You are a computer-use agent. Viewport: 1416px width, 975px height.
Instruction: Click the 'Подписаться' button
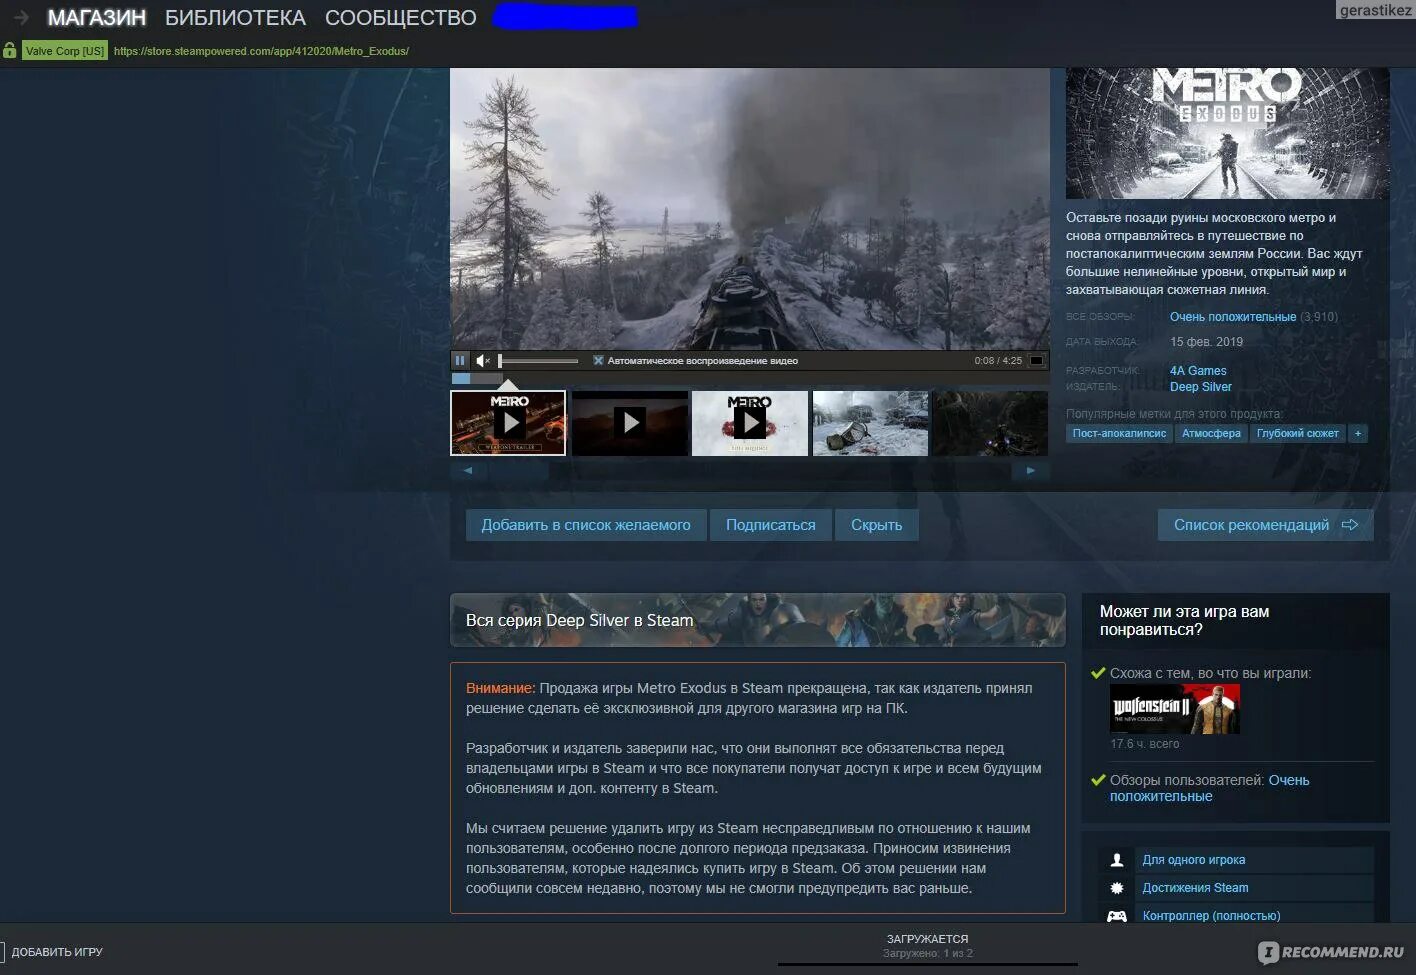click(x=770, y=525)
